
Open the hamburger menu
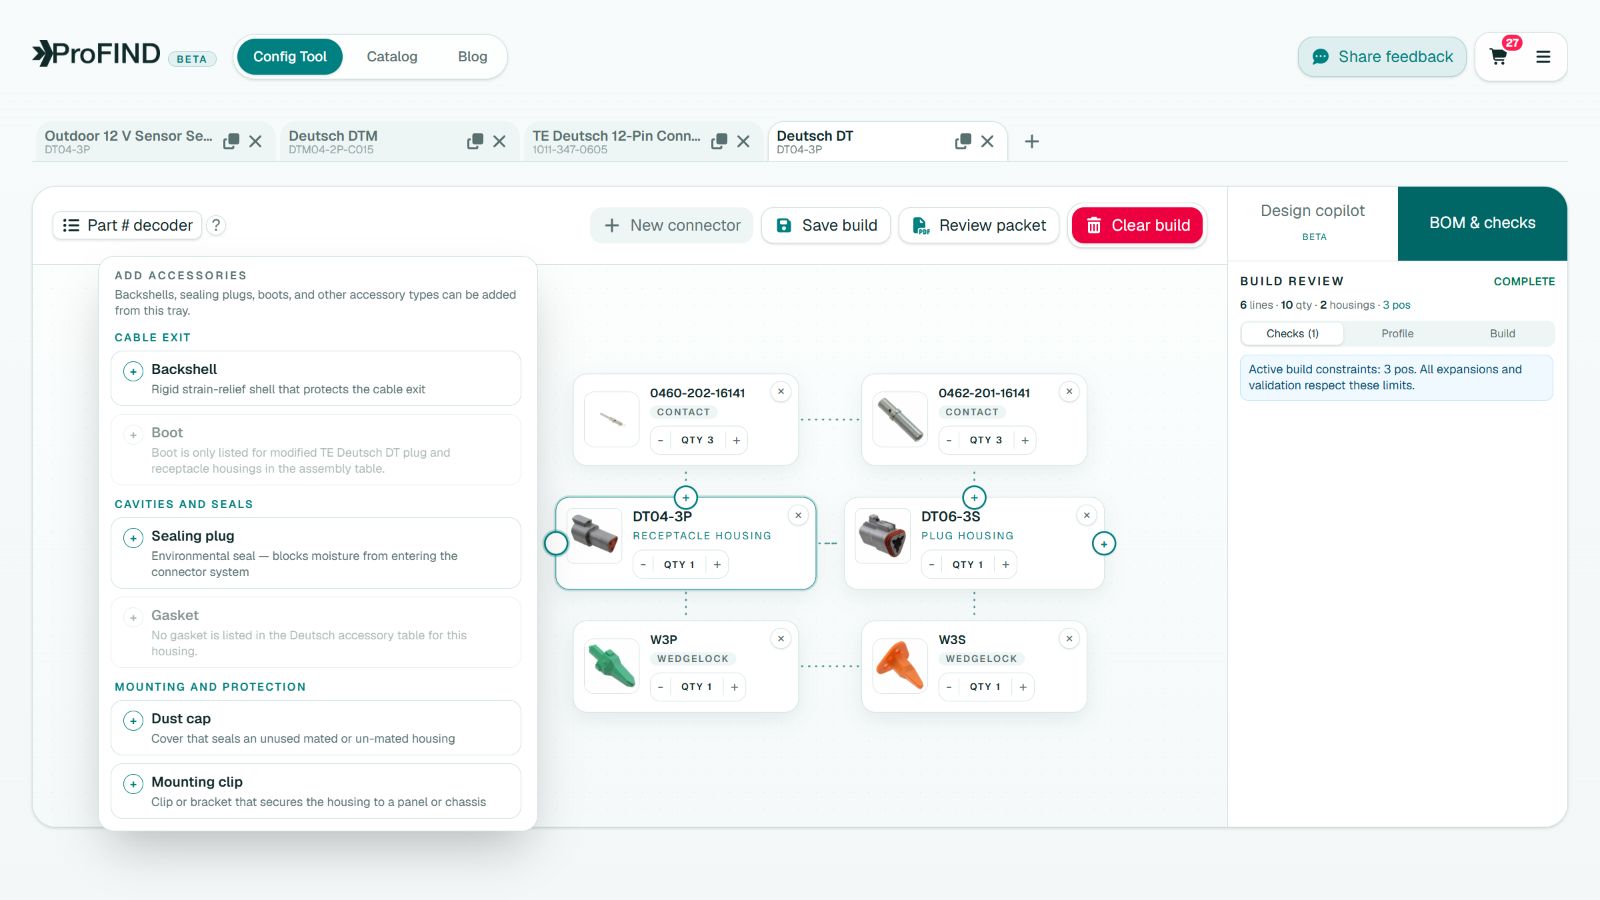click(x=1543, y=57)
